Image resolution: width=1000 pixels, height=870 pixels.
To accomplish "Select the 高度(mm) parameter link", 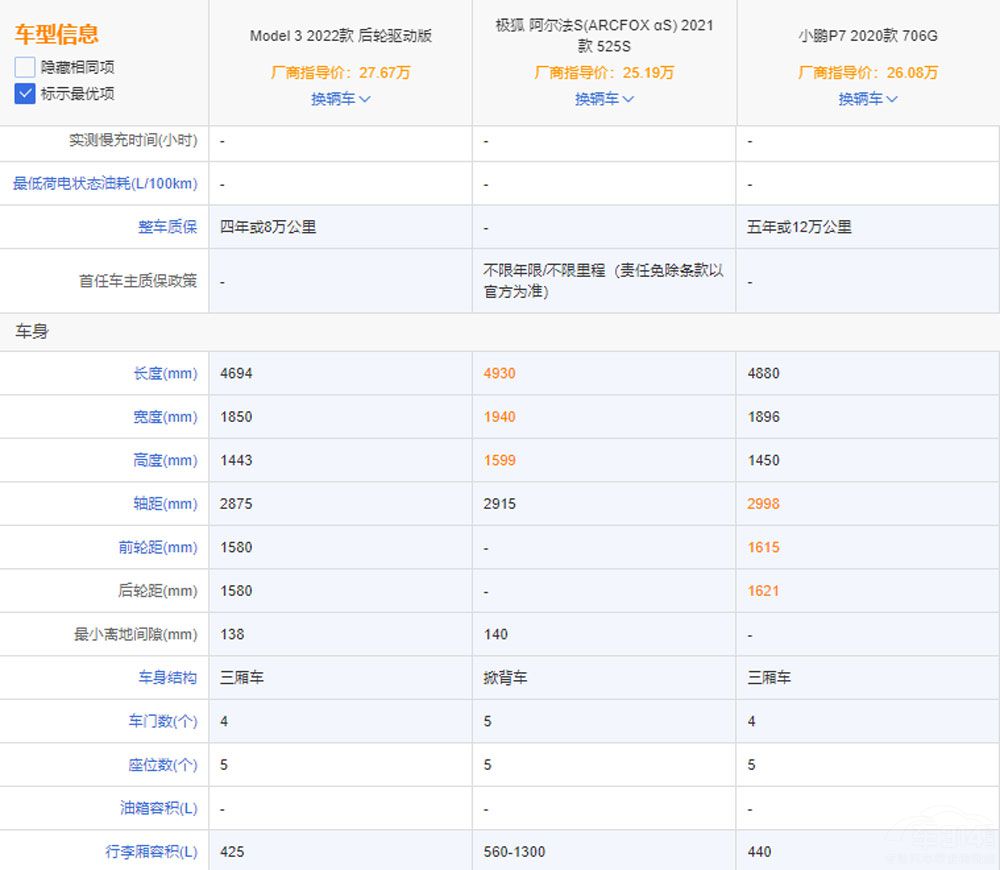I will click(165, 461).
